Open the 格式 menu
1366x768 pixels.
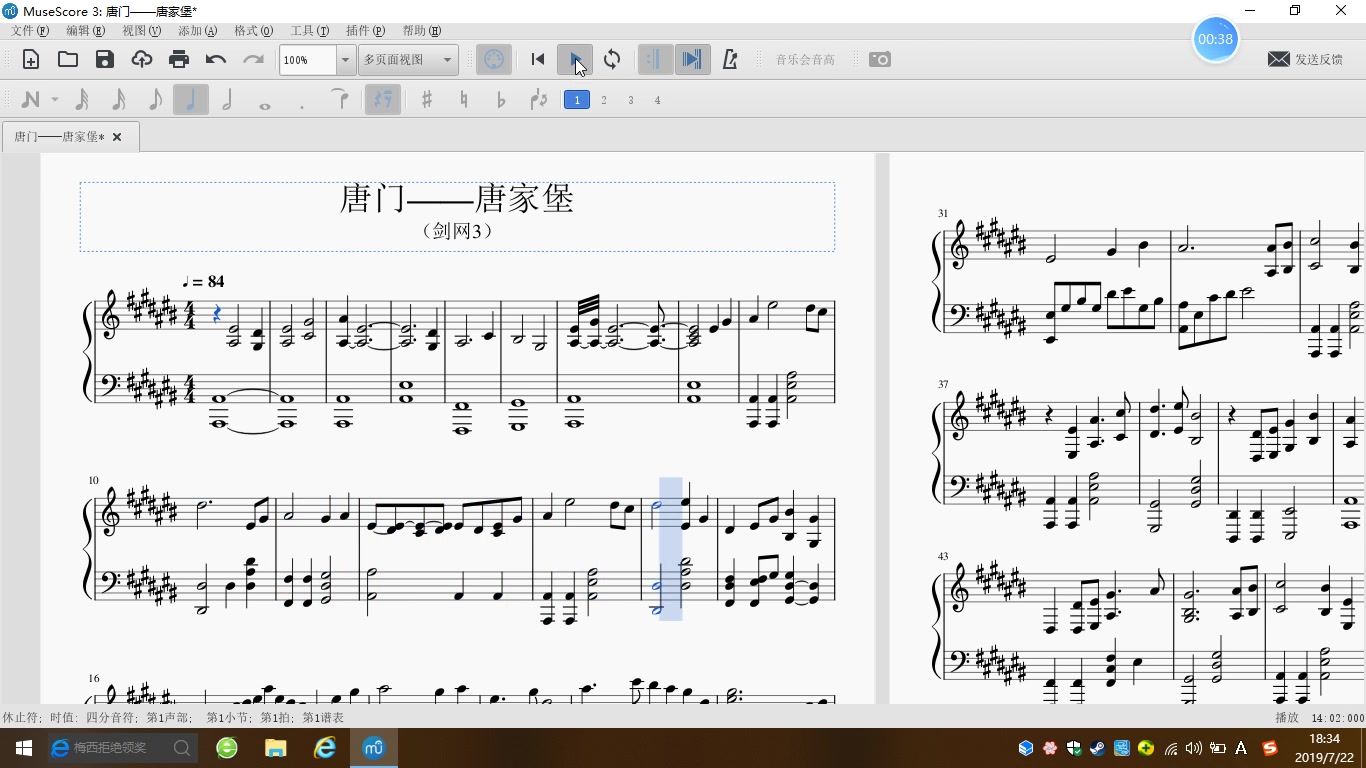[x=253, y=31]
